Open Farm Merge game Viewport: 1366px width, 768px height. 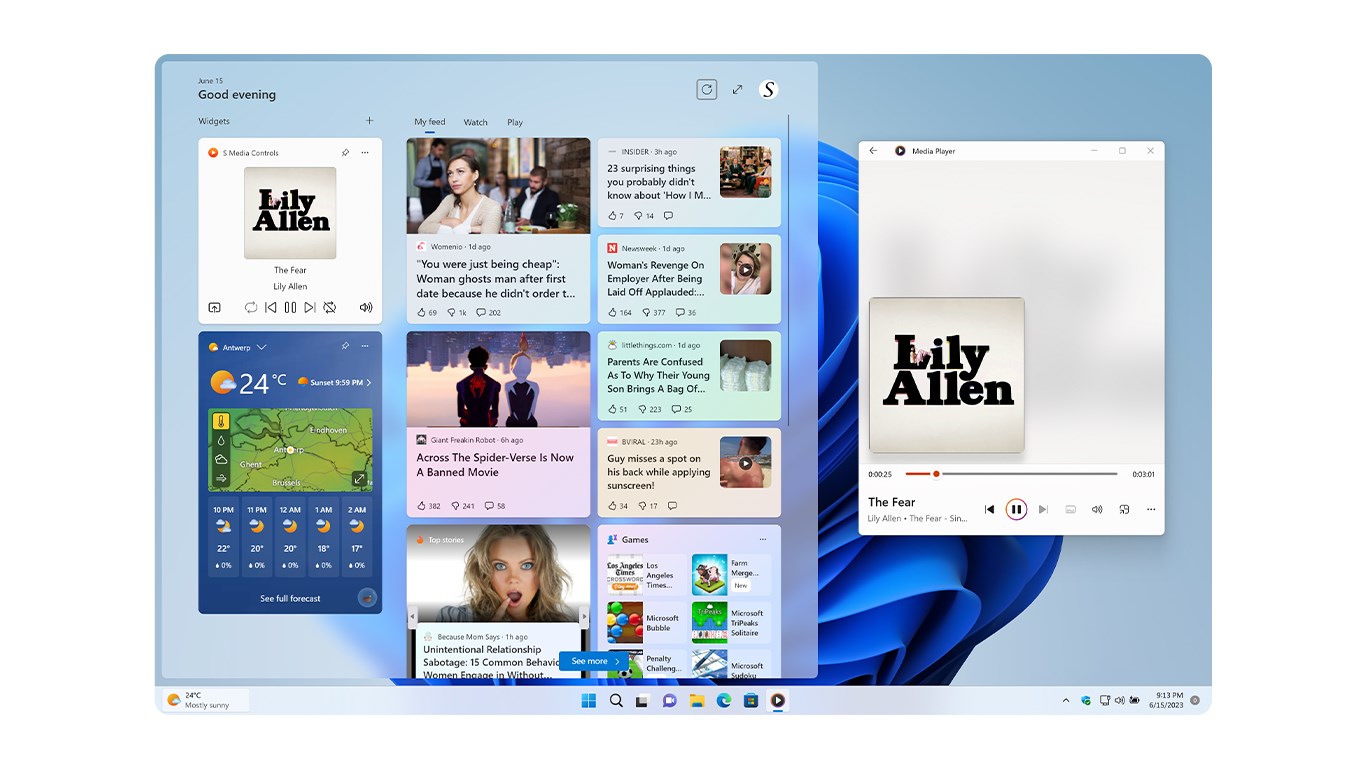[x=731, y=575]
